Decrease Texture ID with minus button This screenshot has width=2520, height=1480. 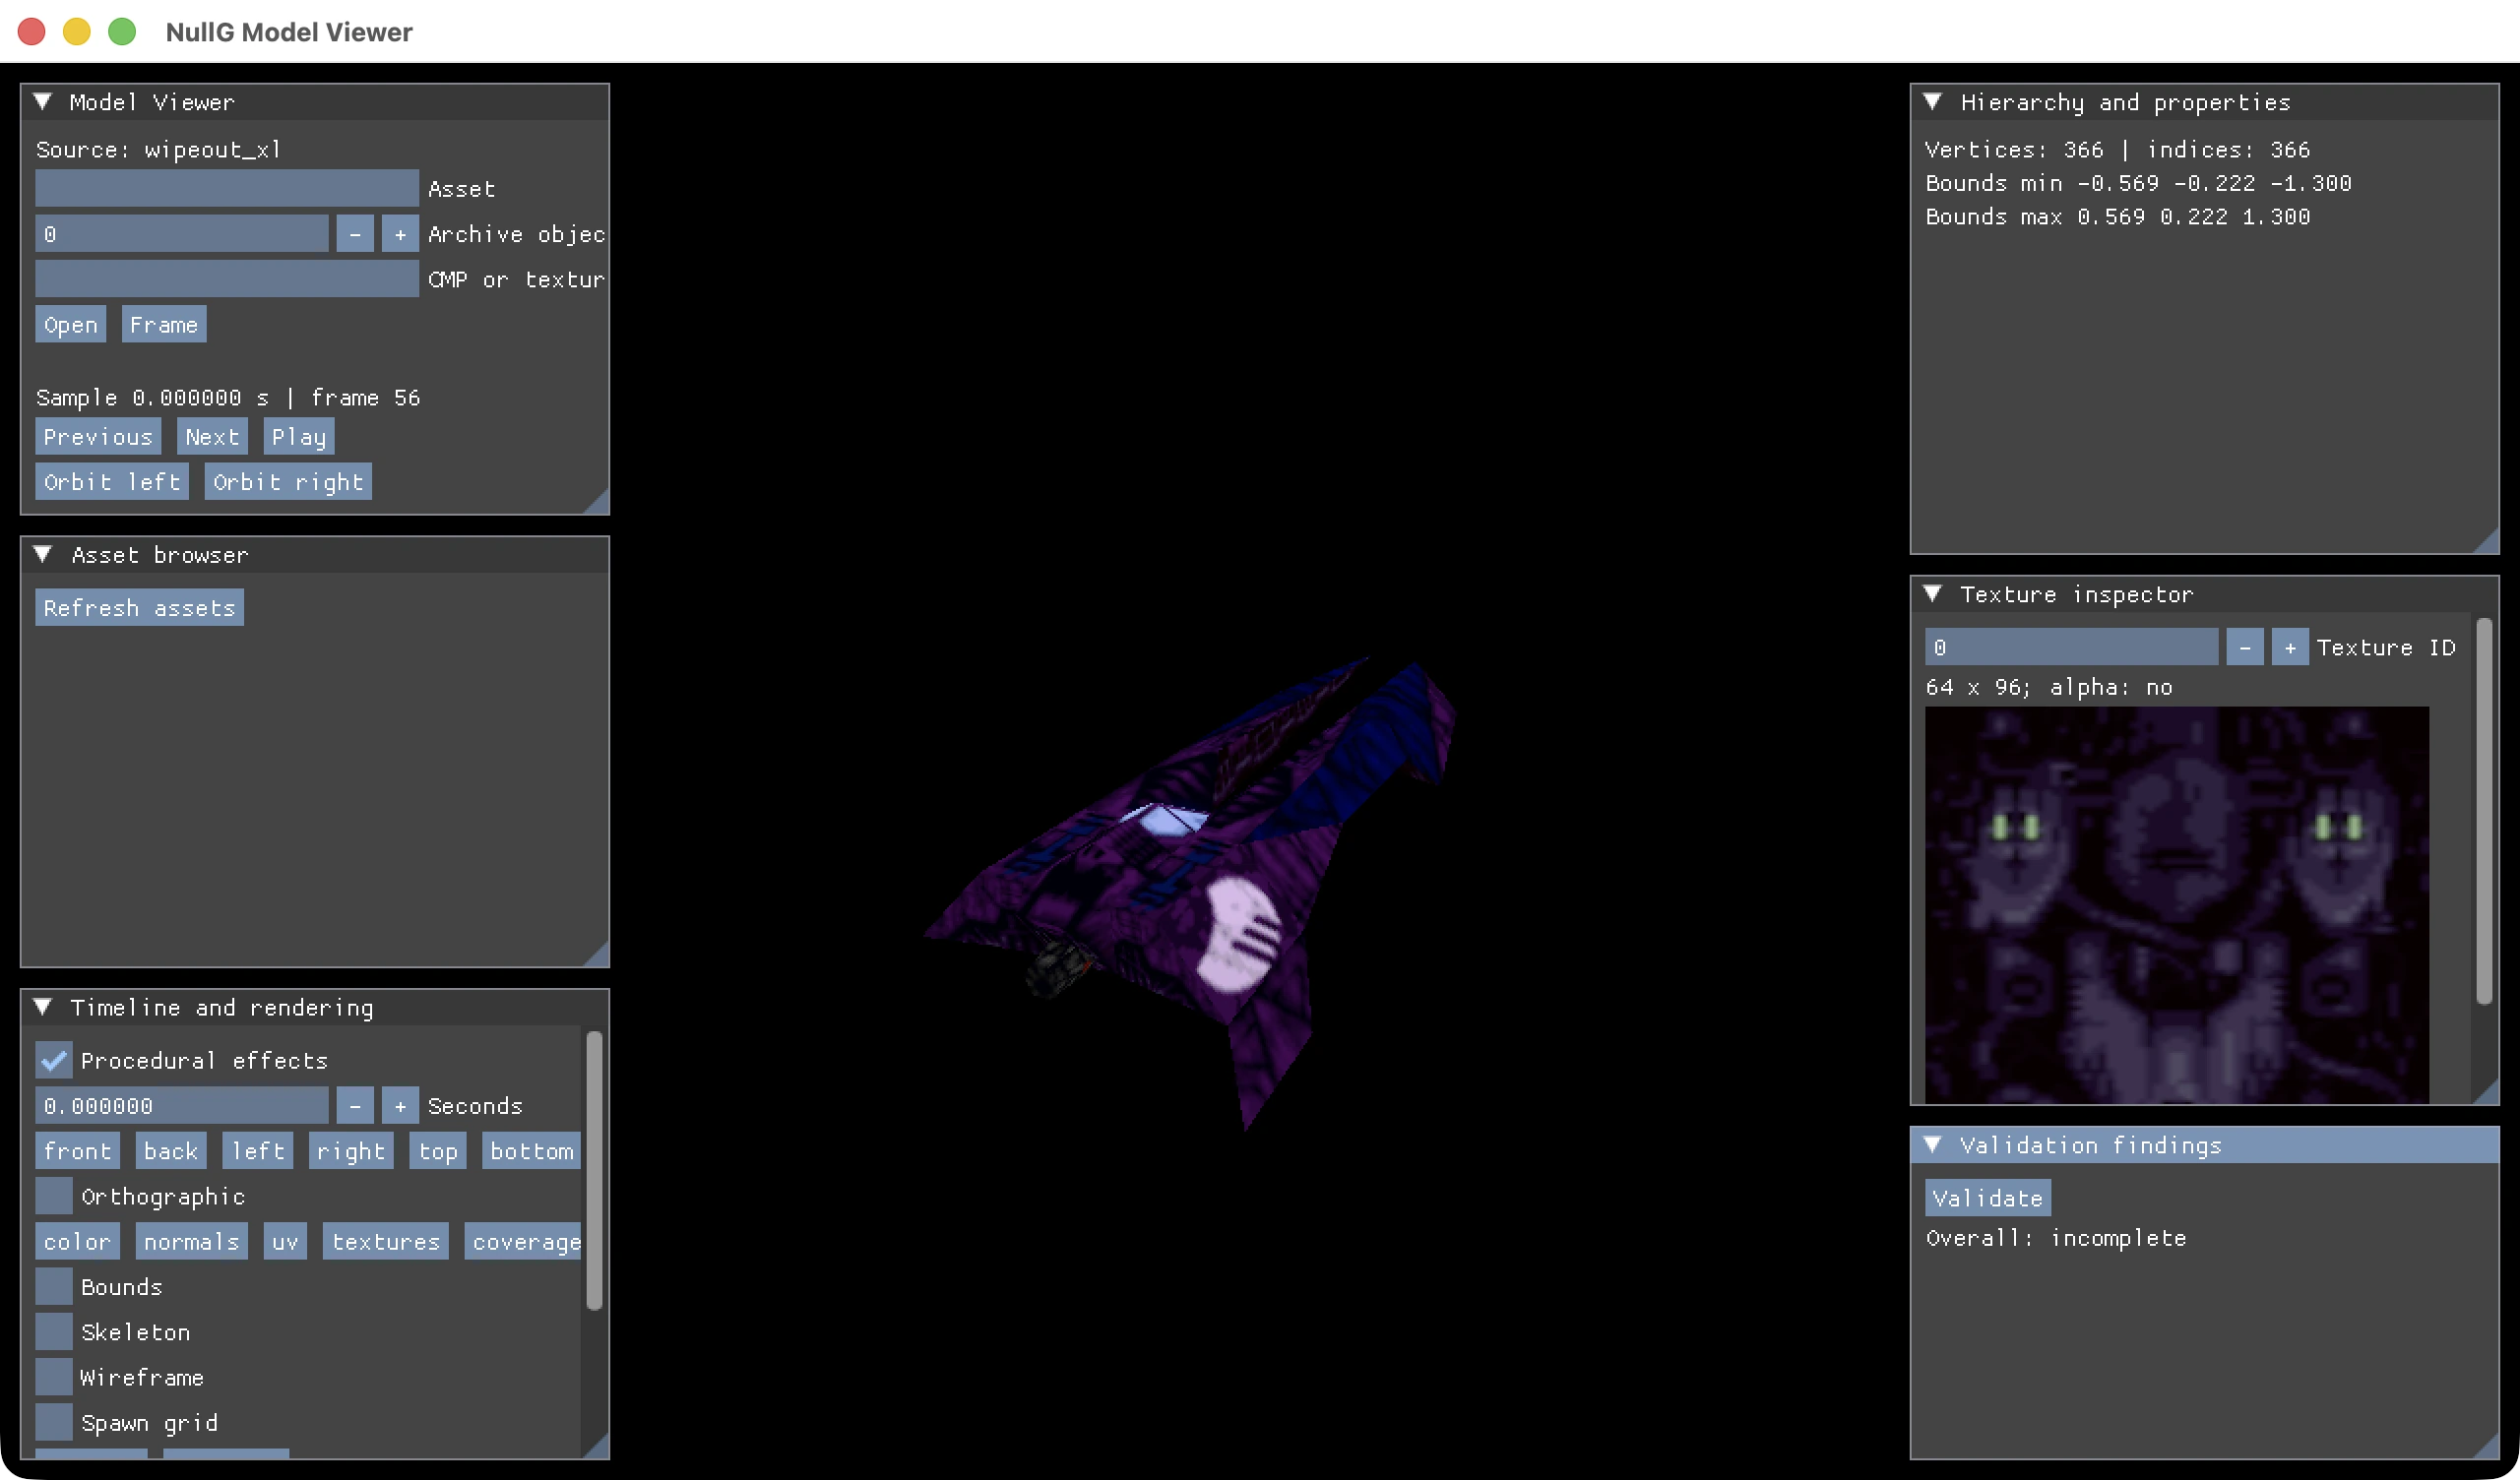click(2245, 647)
